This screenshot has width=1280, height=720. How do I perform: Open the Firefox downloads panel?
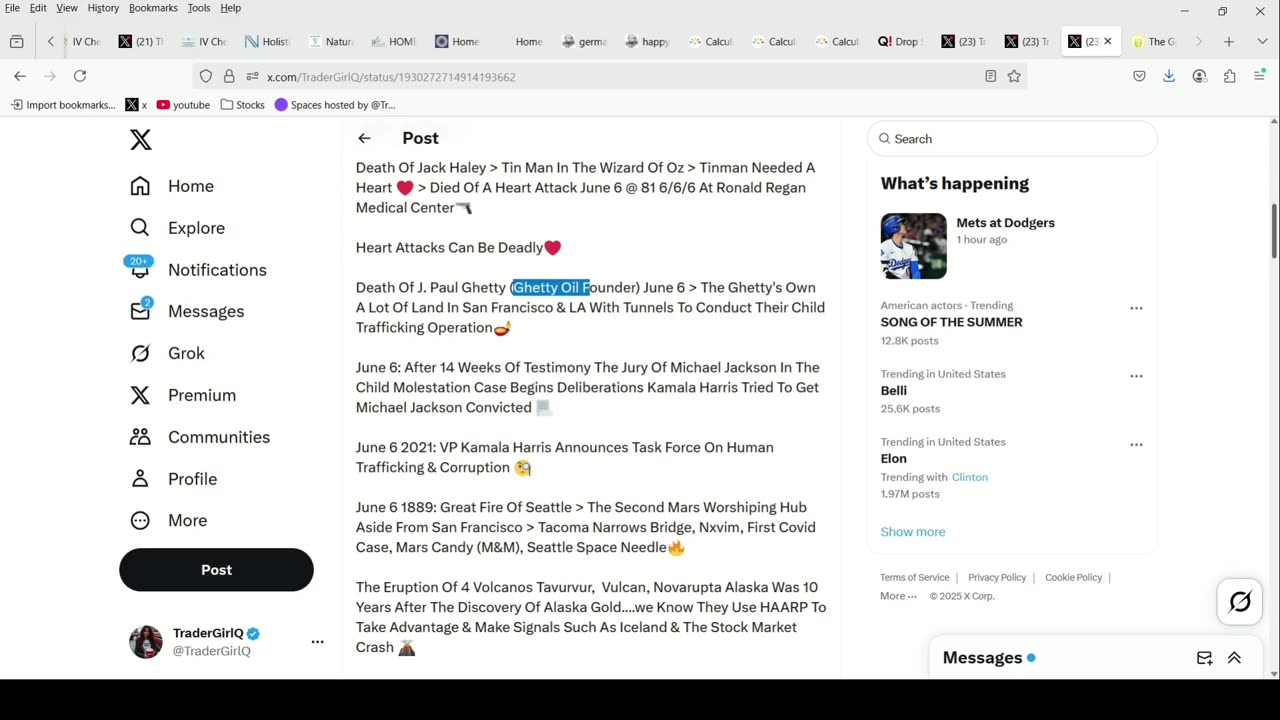coord(1169,76)
